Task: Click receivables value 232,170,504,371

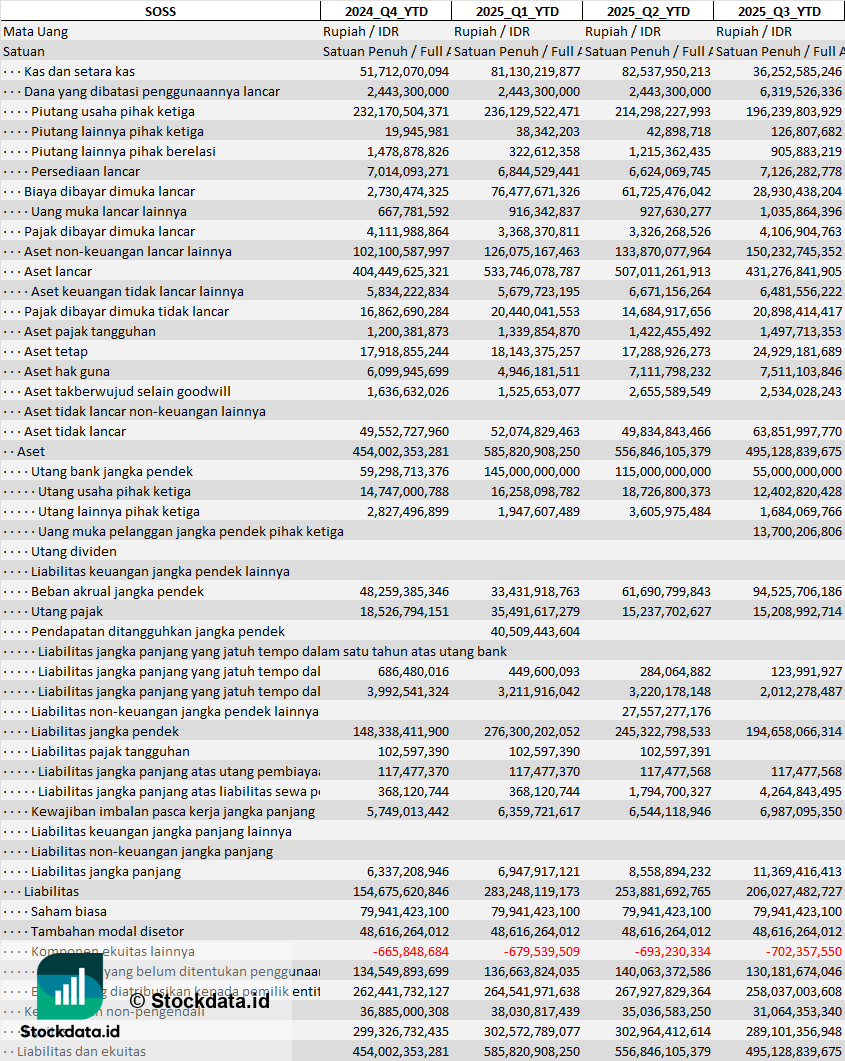Action: coord(401,112)
